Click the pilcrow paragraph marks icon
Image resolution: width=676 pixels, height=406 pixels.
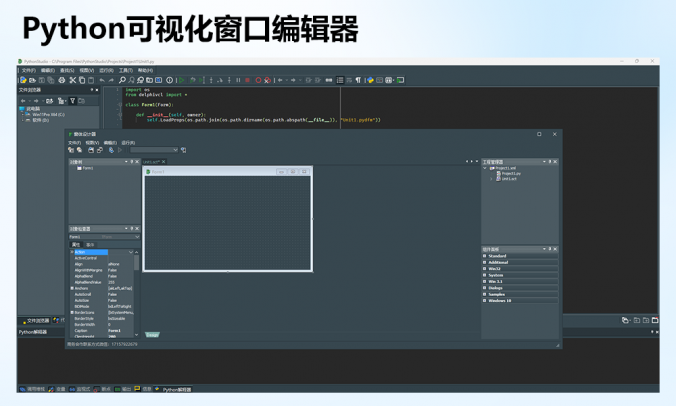tap(358, 80)
